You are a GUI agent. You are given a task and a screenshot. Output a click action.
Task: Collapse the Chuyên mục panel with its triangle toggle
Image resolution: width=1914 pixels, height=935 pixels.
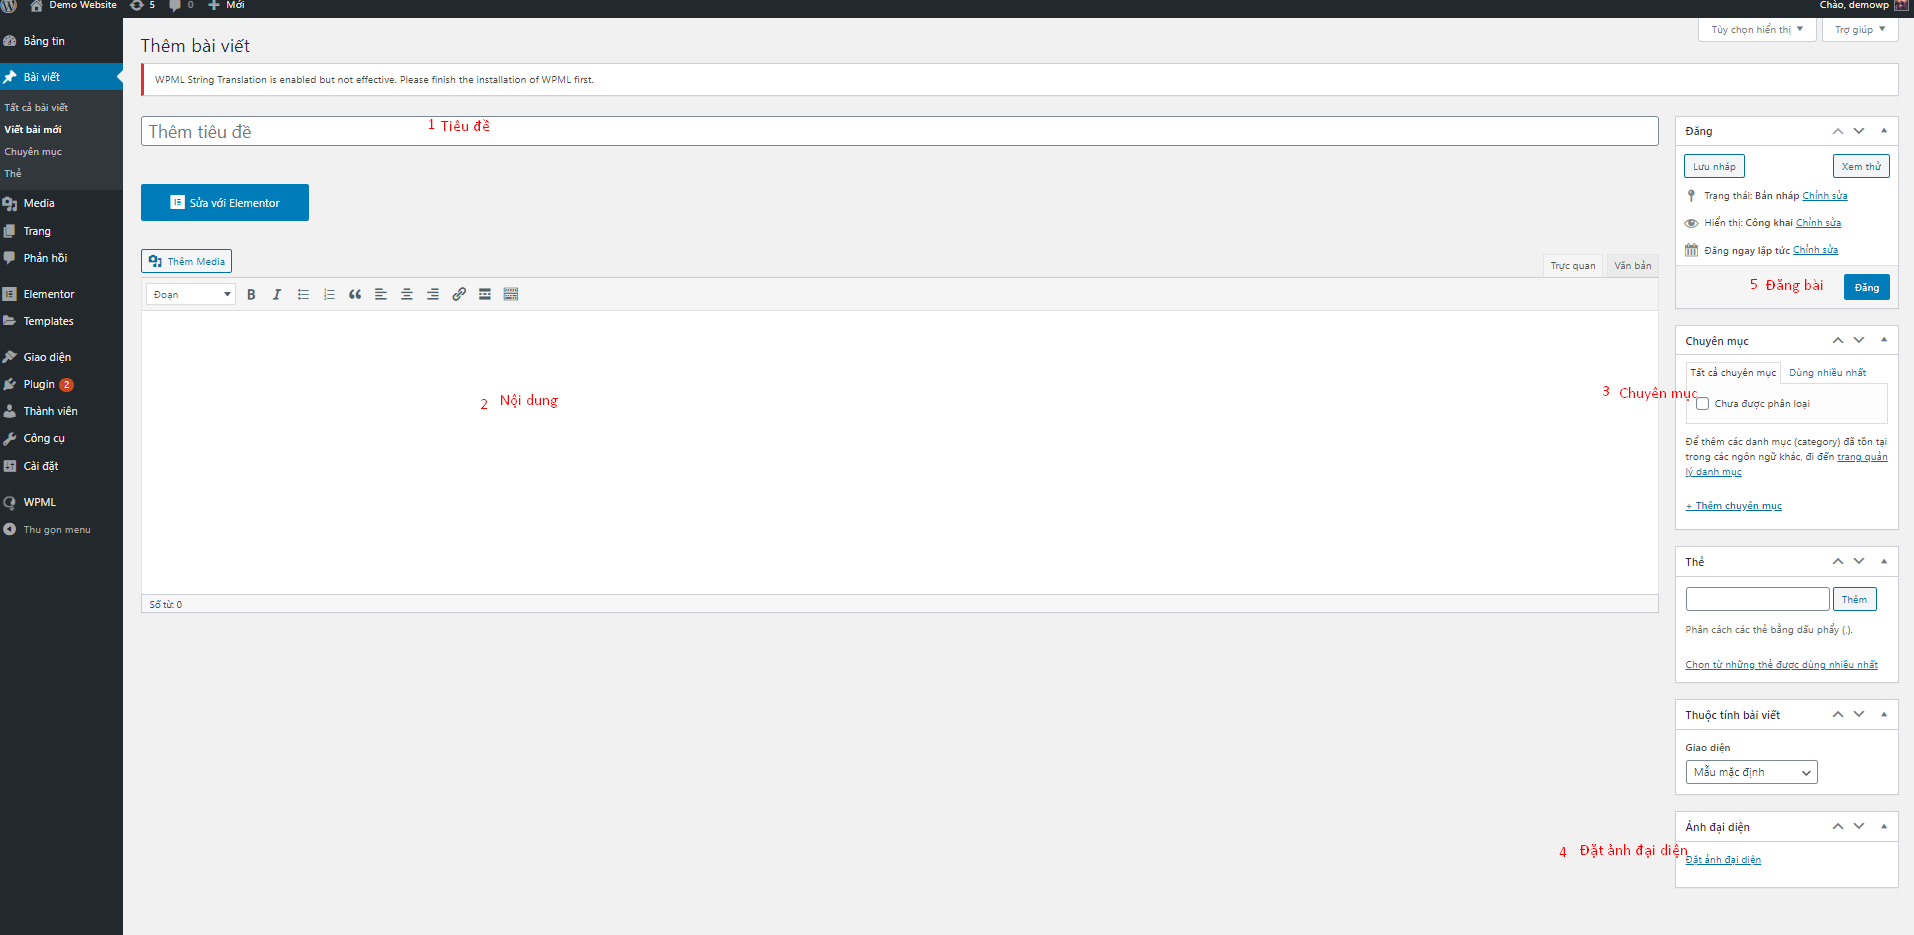pyautogui.click(x=1884, y=341)
